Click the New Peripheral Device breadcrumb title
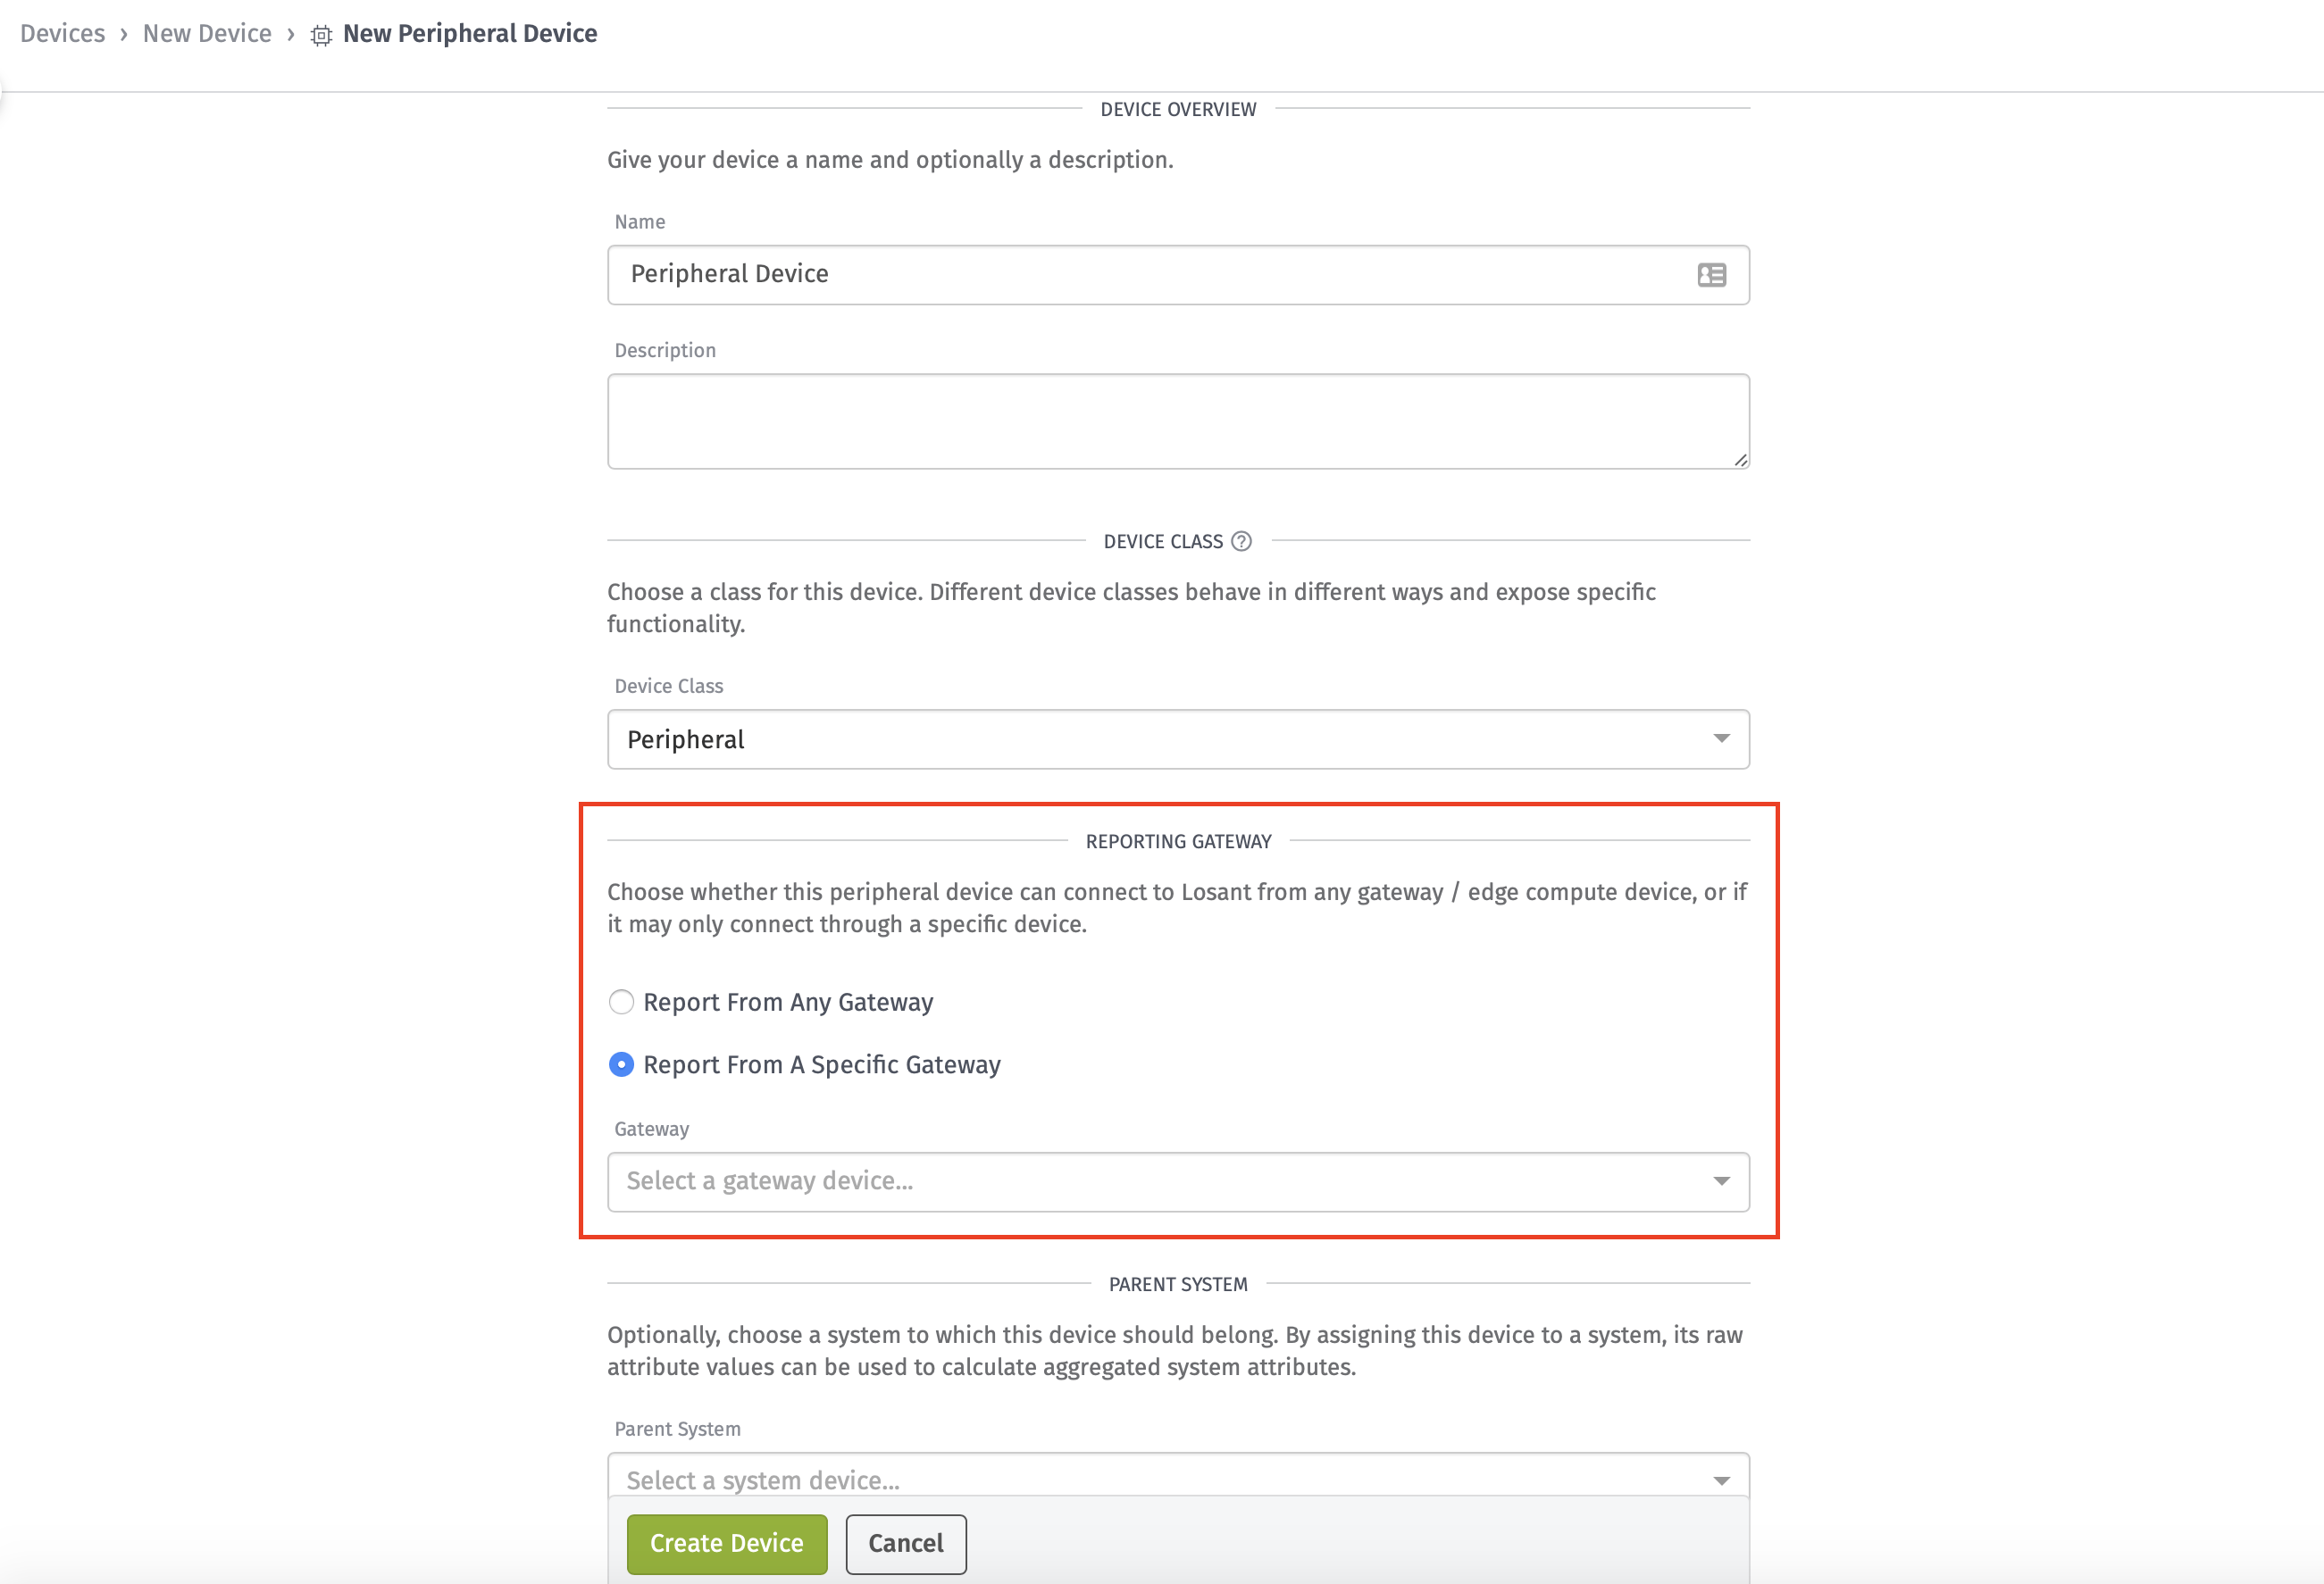Screen dimensions: 2324x1584 pyautogui.click(x=470, y=34)
